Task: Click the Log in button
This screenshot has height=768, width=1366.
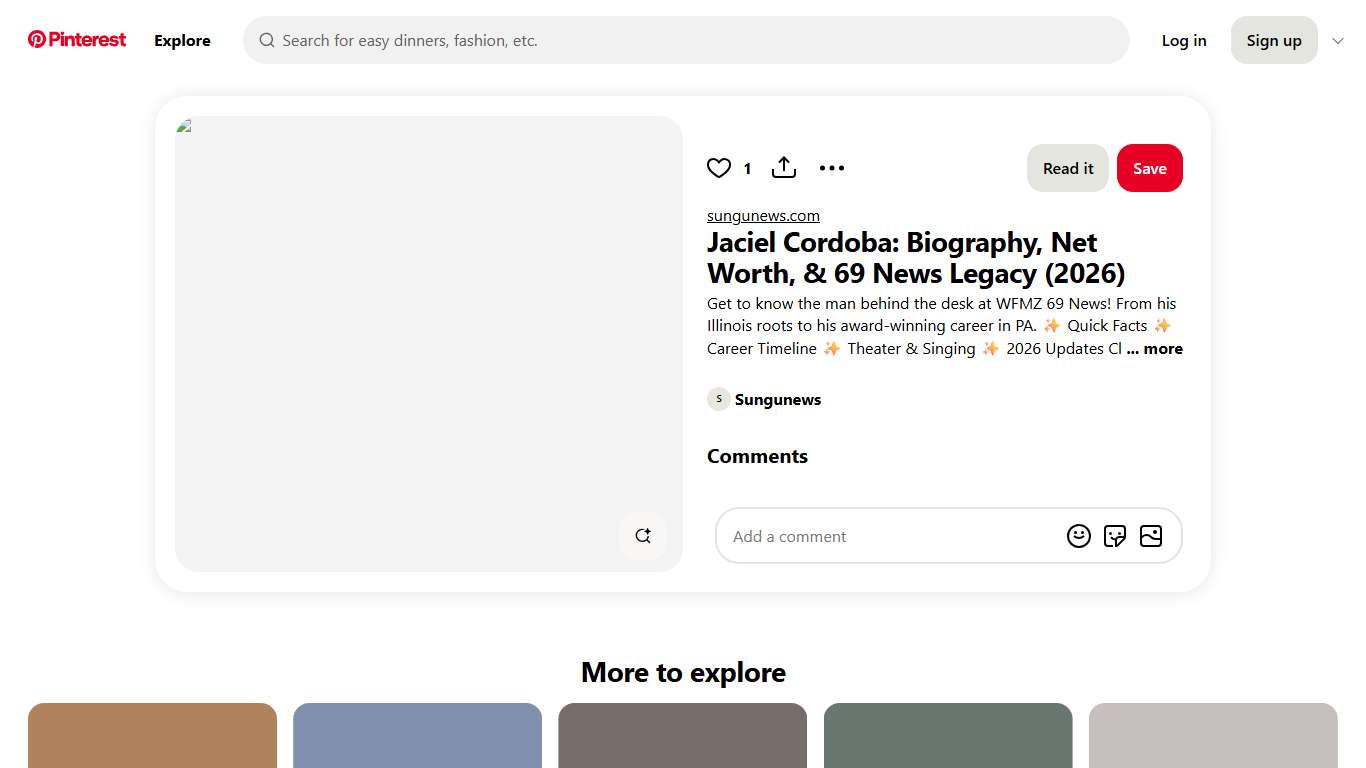Action: (1184, 40)
